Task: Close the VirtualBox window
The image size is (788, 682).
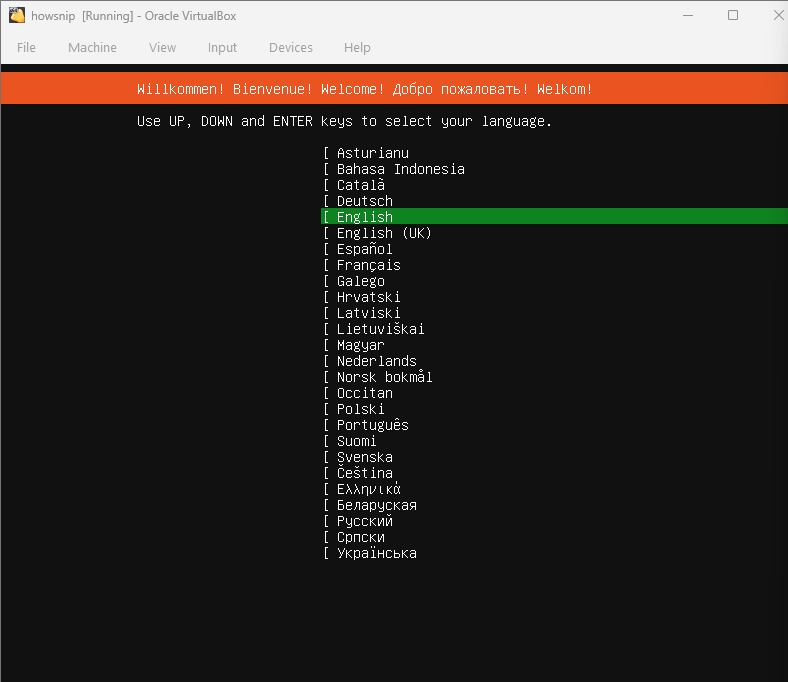Action: pos(778,16)
